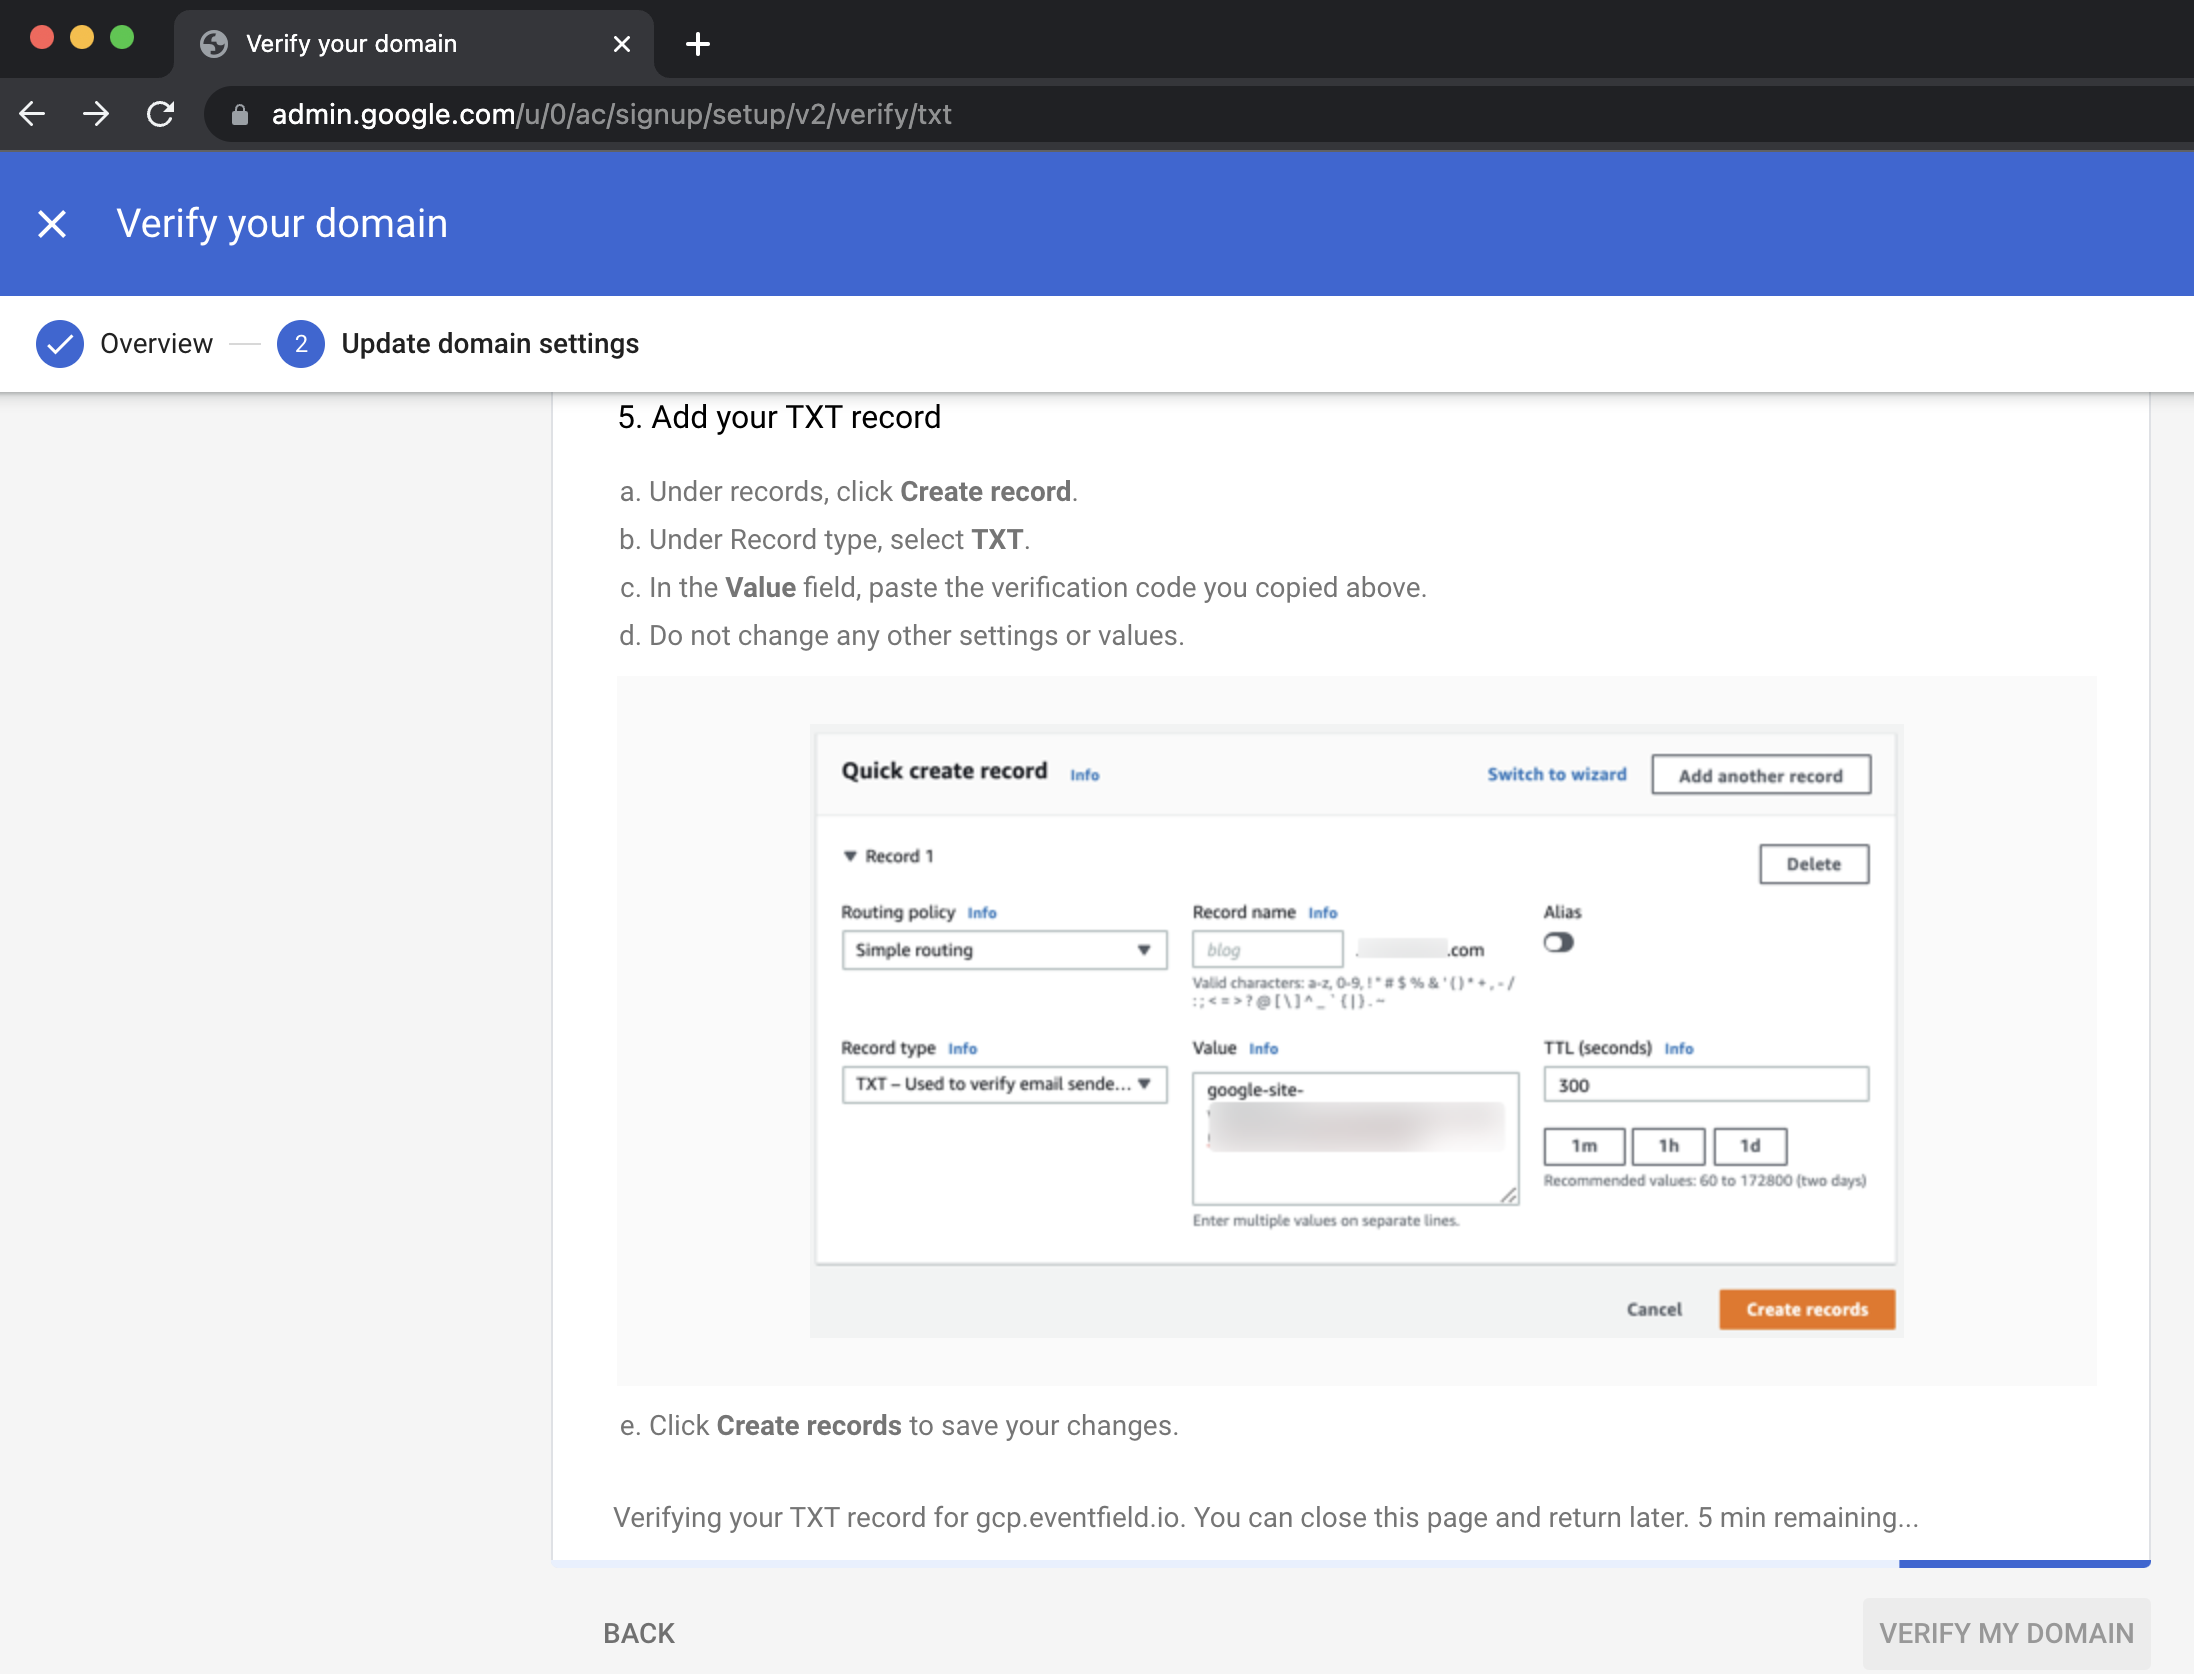This screenshot has width=2194, height=1674.
Task: Close the Verify your domain tab
Action: 622,44
